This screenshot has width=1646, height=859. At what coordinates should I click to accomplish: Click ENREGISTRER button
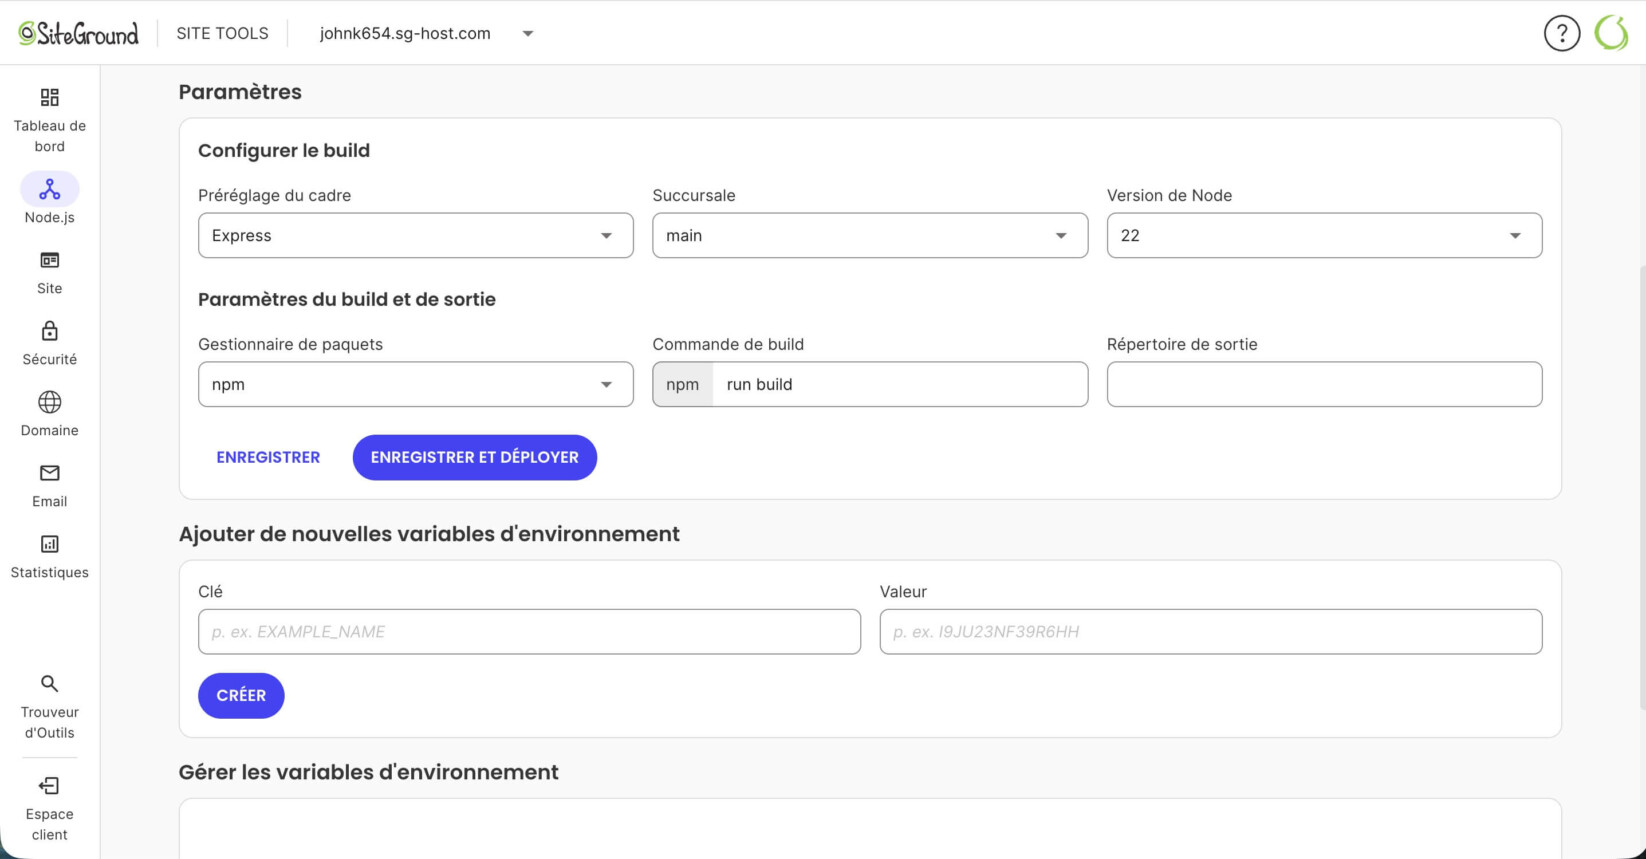(x=268, y=457)
